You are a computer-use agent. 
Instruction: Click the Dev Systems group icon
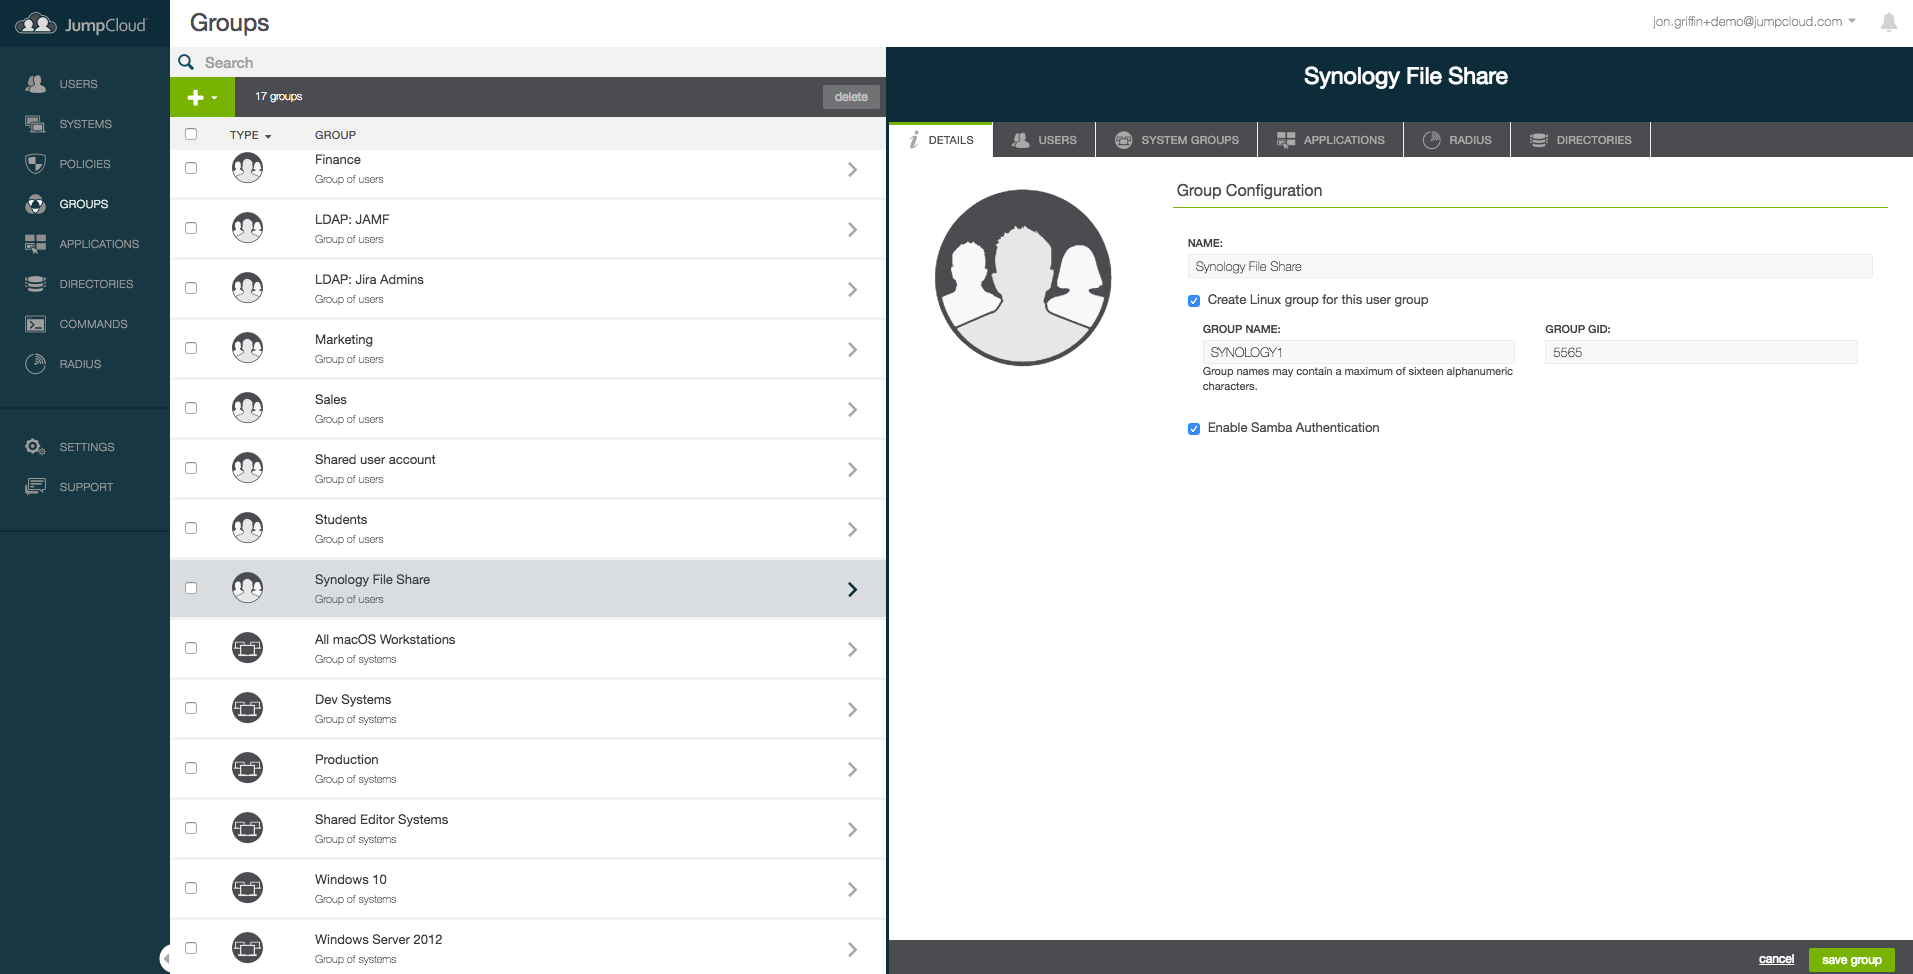247,708
